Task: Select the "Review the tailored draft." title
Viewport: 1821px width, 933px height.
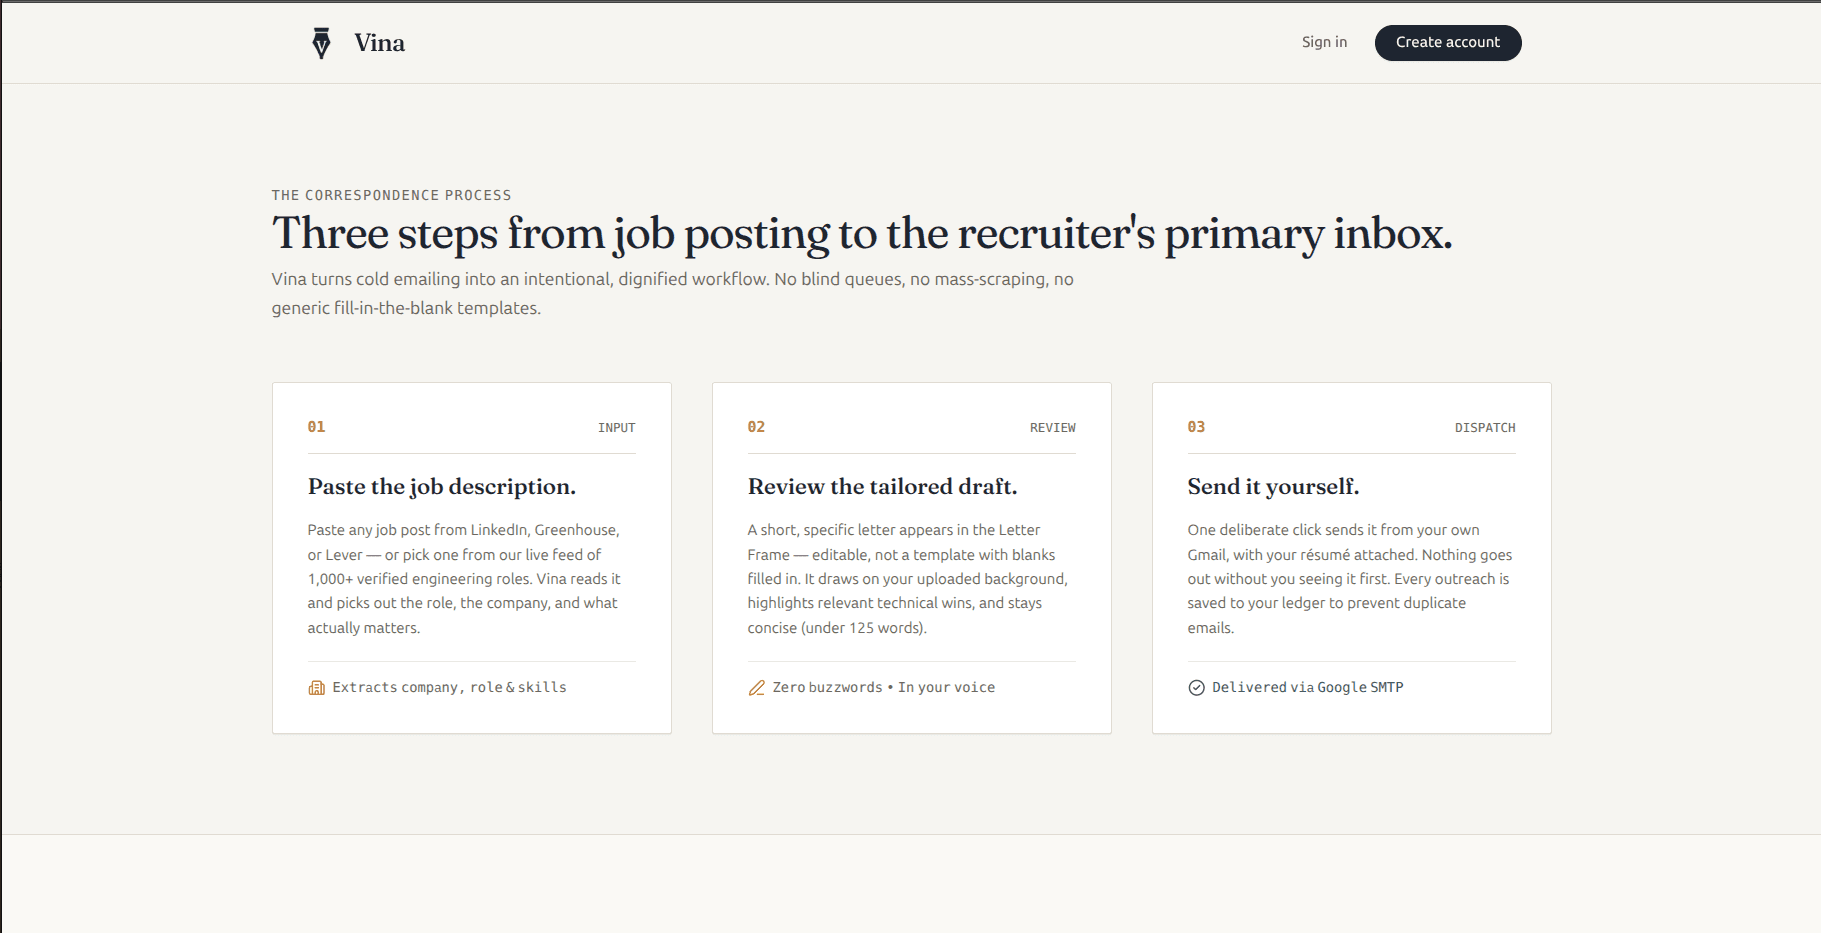Action: point(882,487)
